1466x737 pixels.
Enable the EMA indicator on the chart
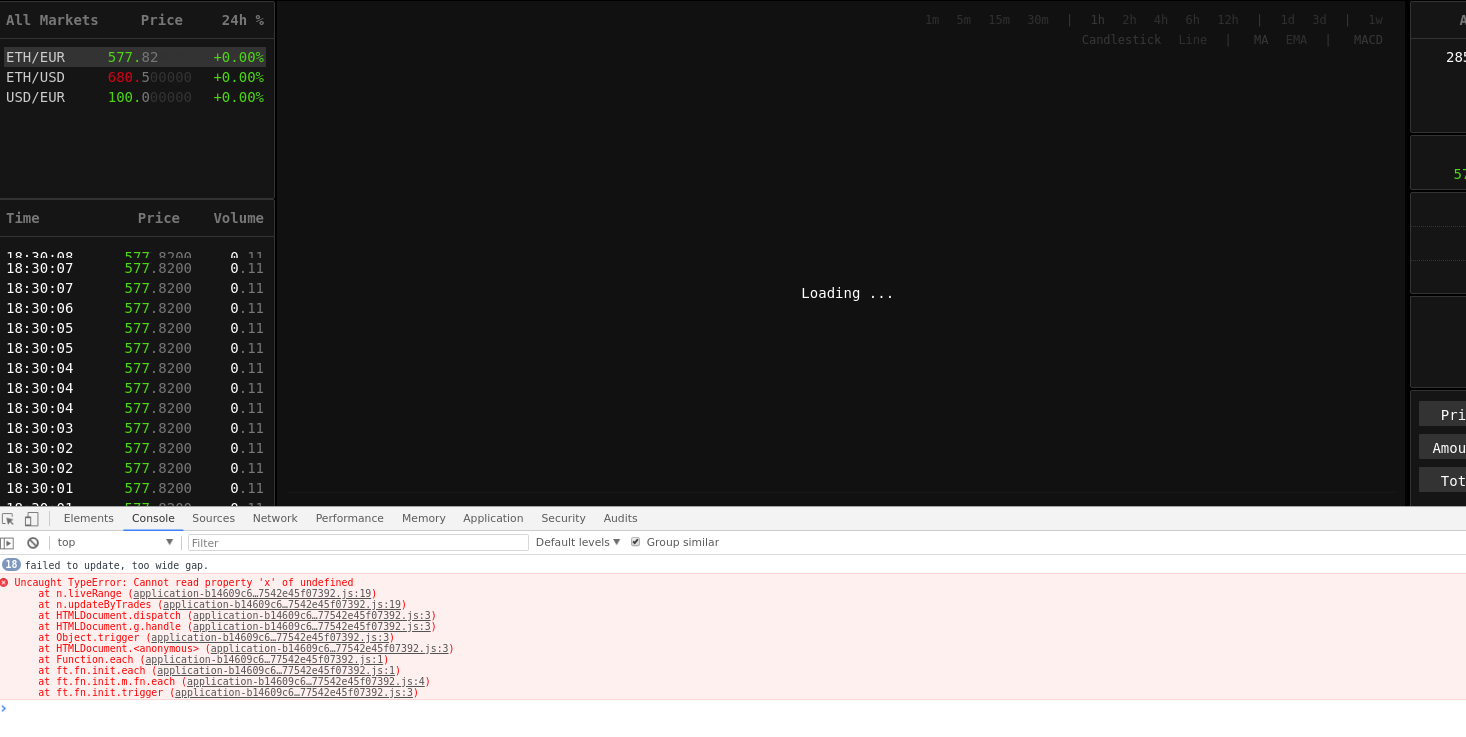[x=1296, y=39]
